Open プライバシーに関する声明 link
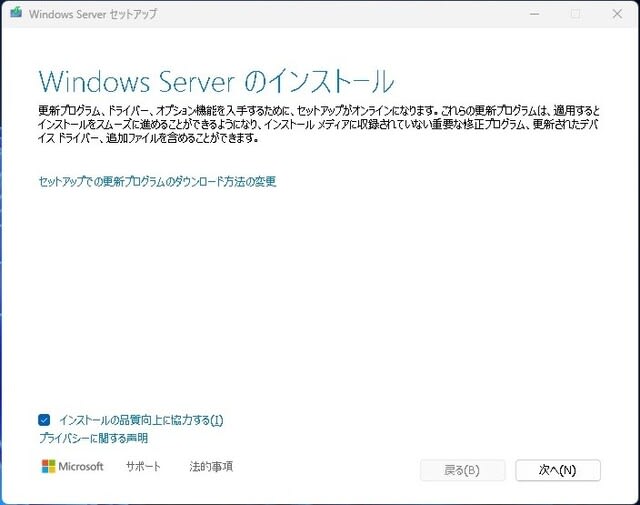The height and width of the screenshot is (505, 640). click(x=93, y=438)
